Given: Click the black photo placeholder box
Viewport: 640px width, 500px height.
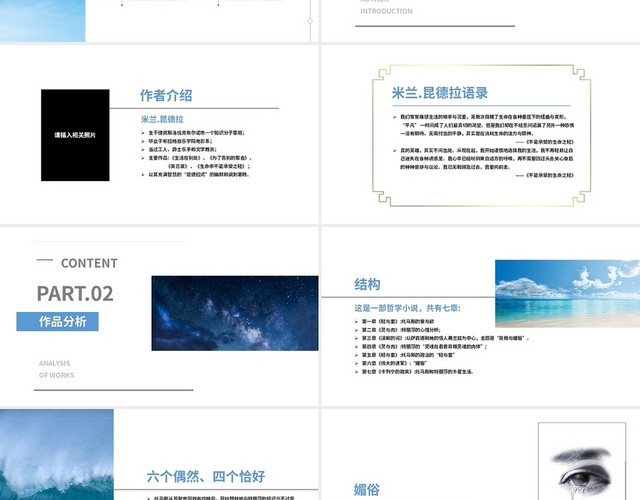Looking at the screenshot, I should tap(75, 135).
